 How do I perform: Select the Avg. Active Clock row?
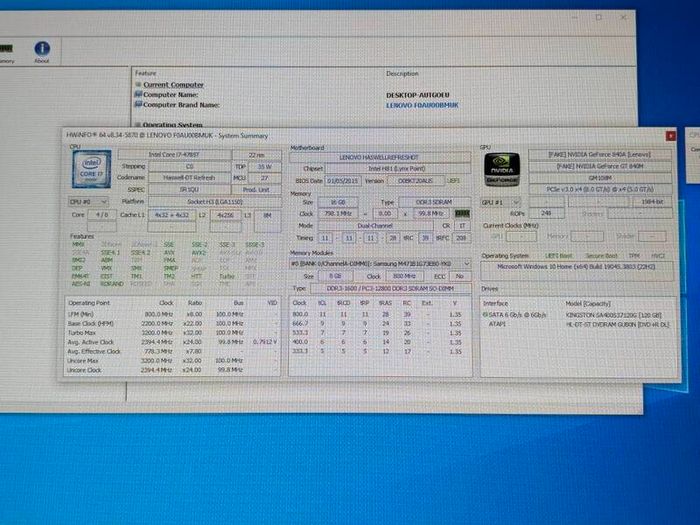172,342
